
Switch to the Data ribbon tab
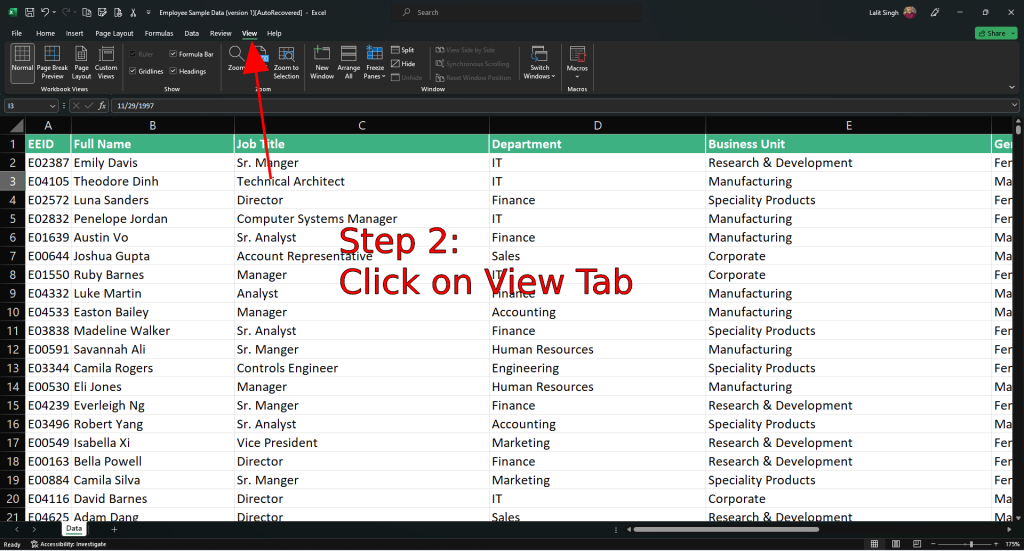click(x=191, y=33)
